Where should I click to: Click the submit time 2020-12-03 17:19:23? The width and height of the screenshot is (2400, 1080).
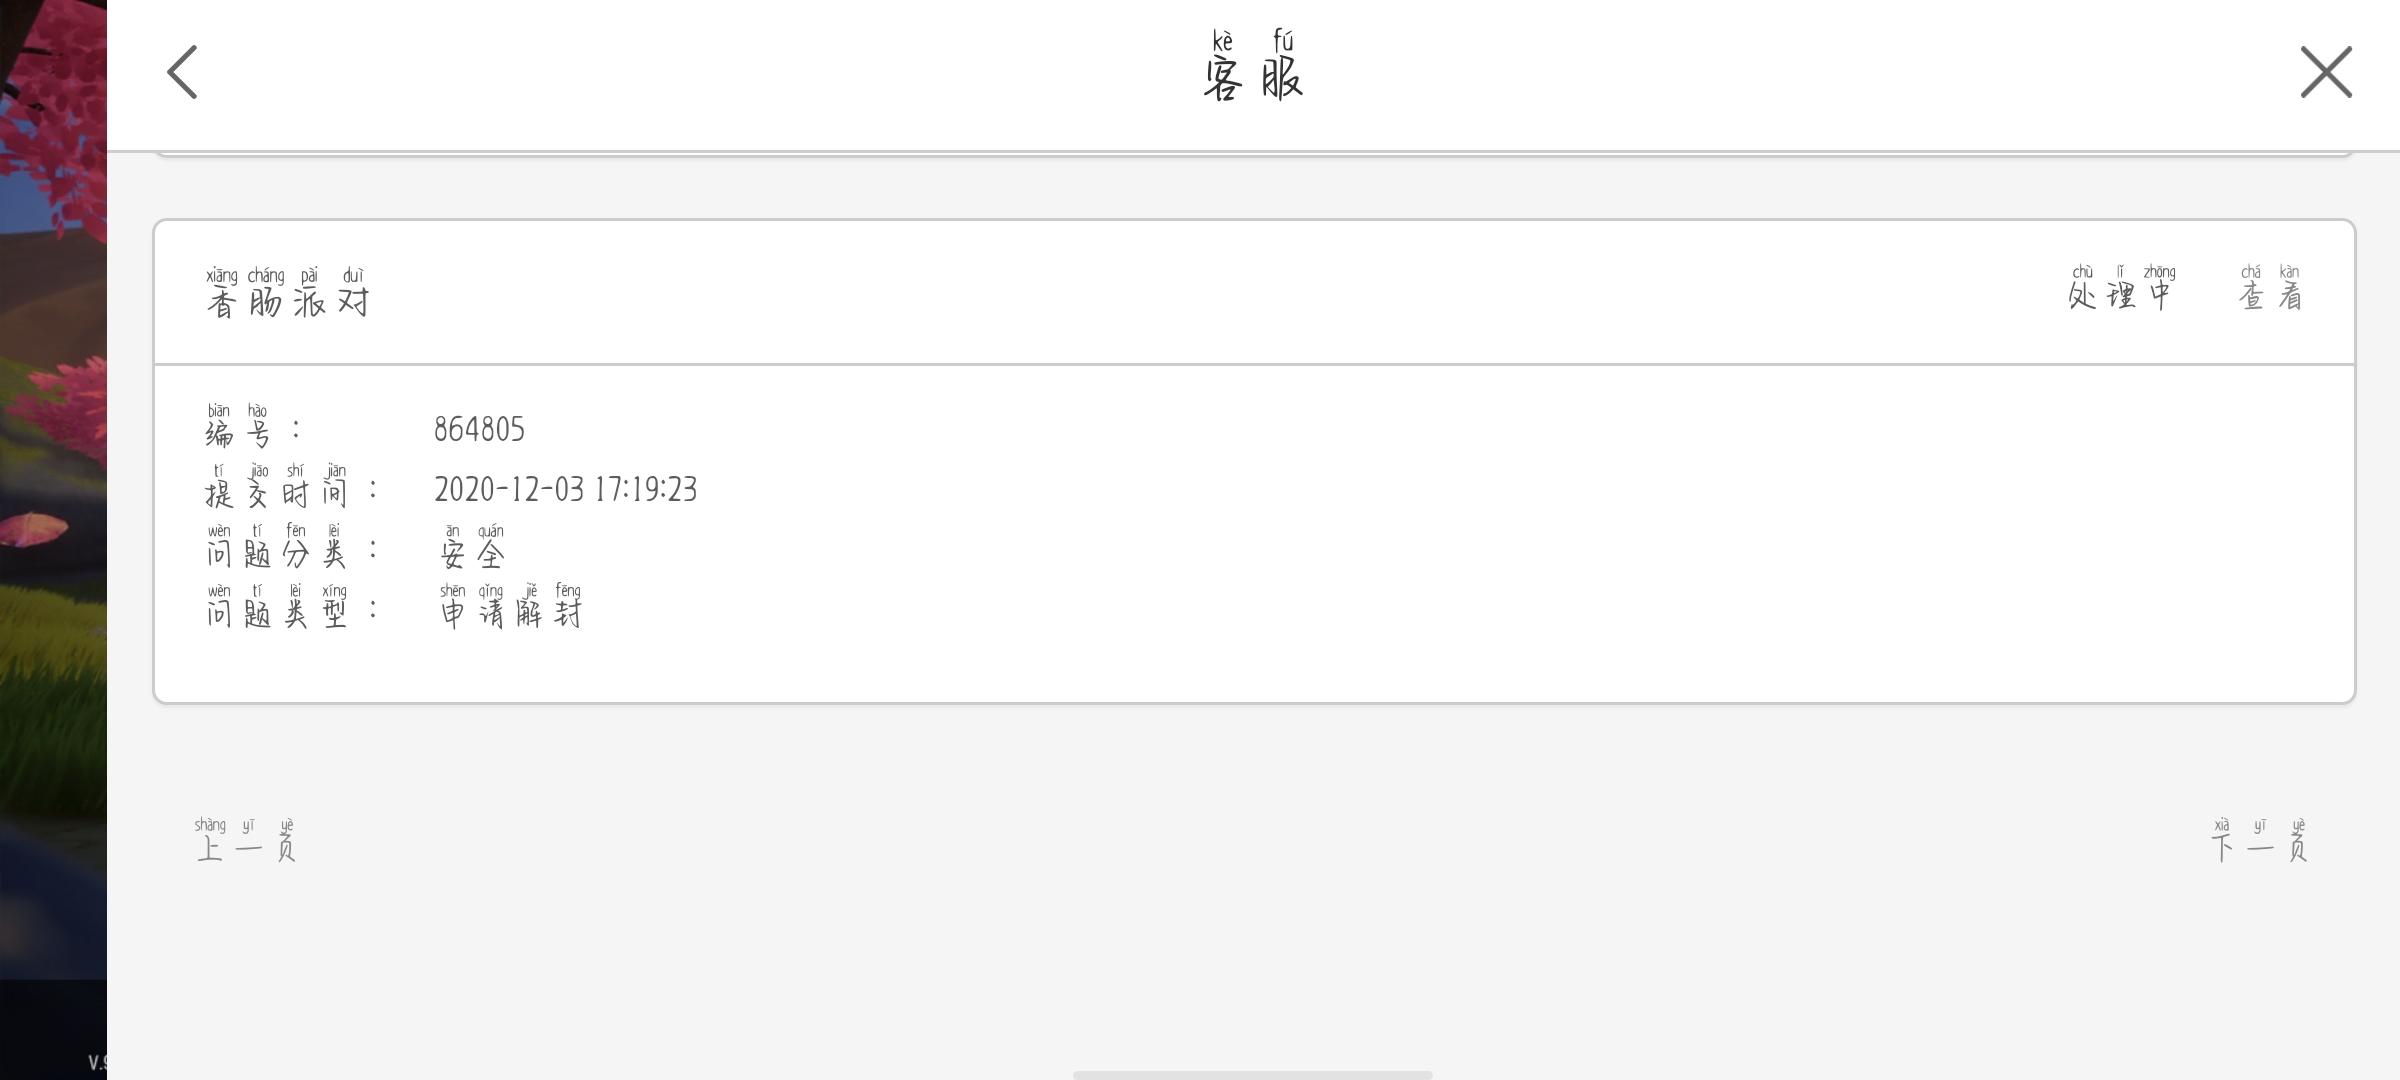click(x=565, y=489)
